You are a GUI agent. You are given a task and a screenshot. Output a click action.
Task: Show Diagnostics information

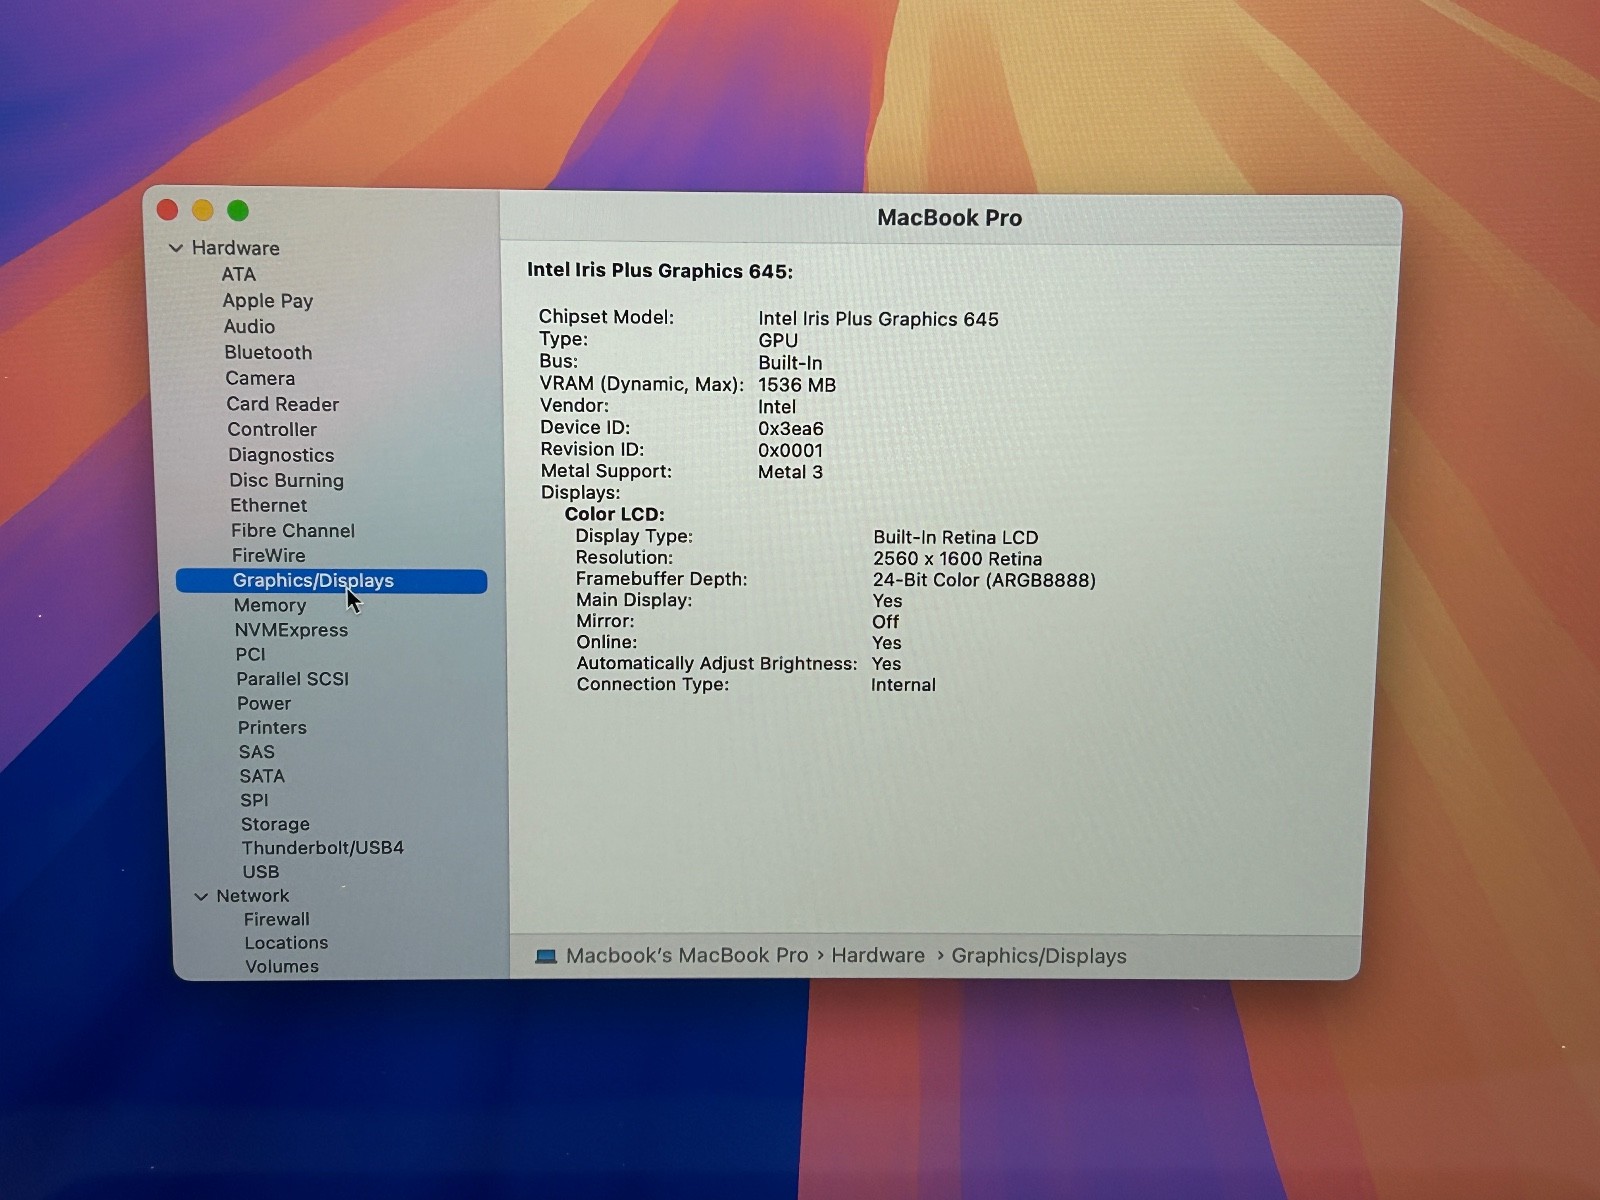281,455
